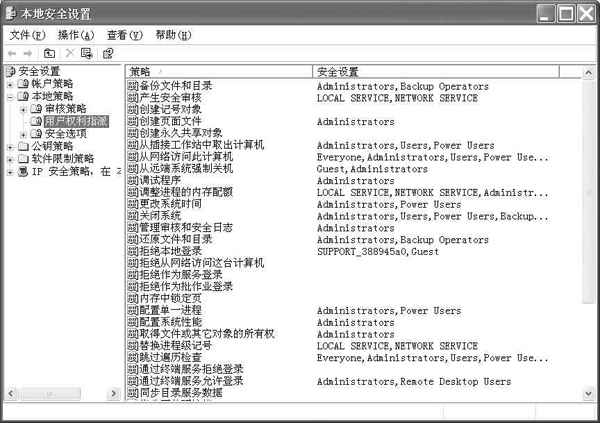Click the icon beside 拒绝从网络访问这台计算机
The image size is (600, 423).
[133, 263]
